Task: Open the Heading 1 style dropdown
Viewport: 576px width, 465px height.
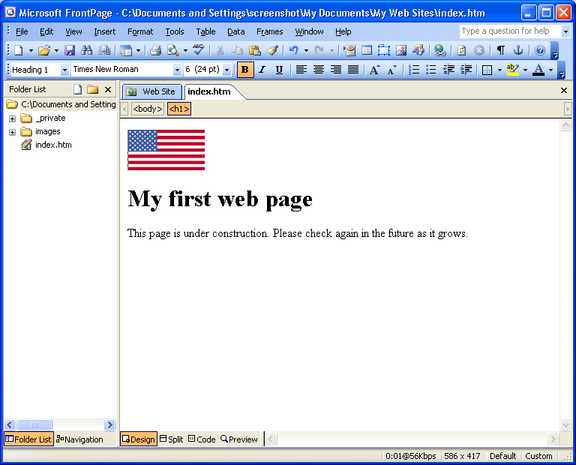Action: [x=64, y=69]
